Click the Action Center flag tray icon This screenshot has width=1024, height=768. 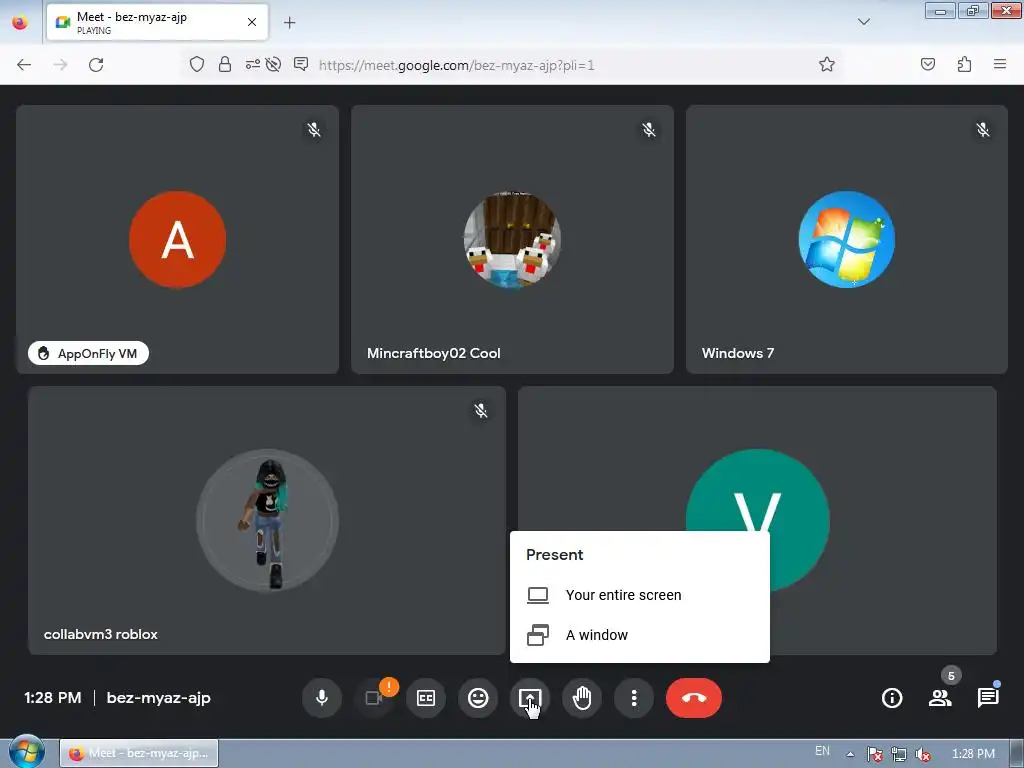click(875, 754)
